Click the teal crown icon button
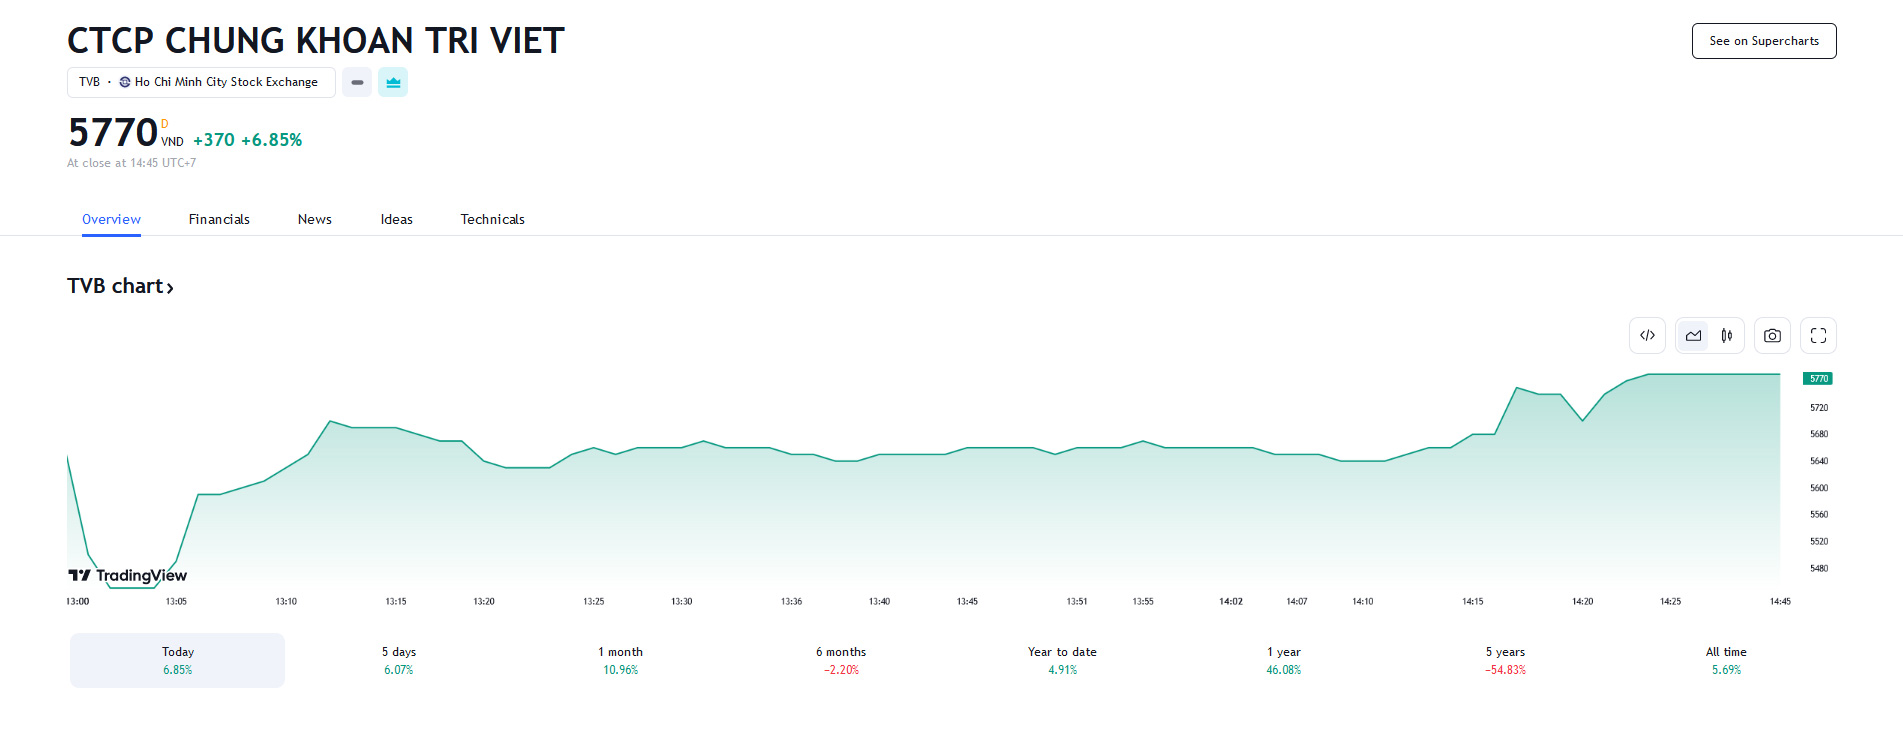Viewport: 1903px width, 746px height. pos(393,82)
